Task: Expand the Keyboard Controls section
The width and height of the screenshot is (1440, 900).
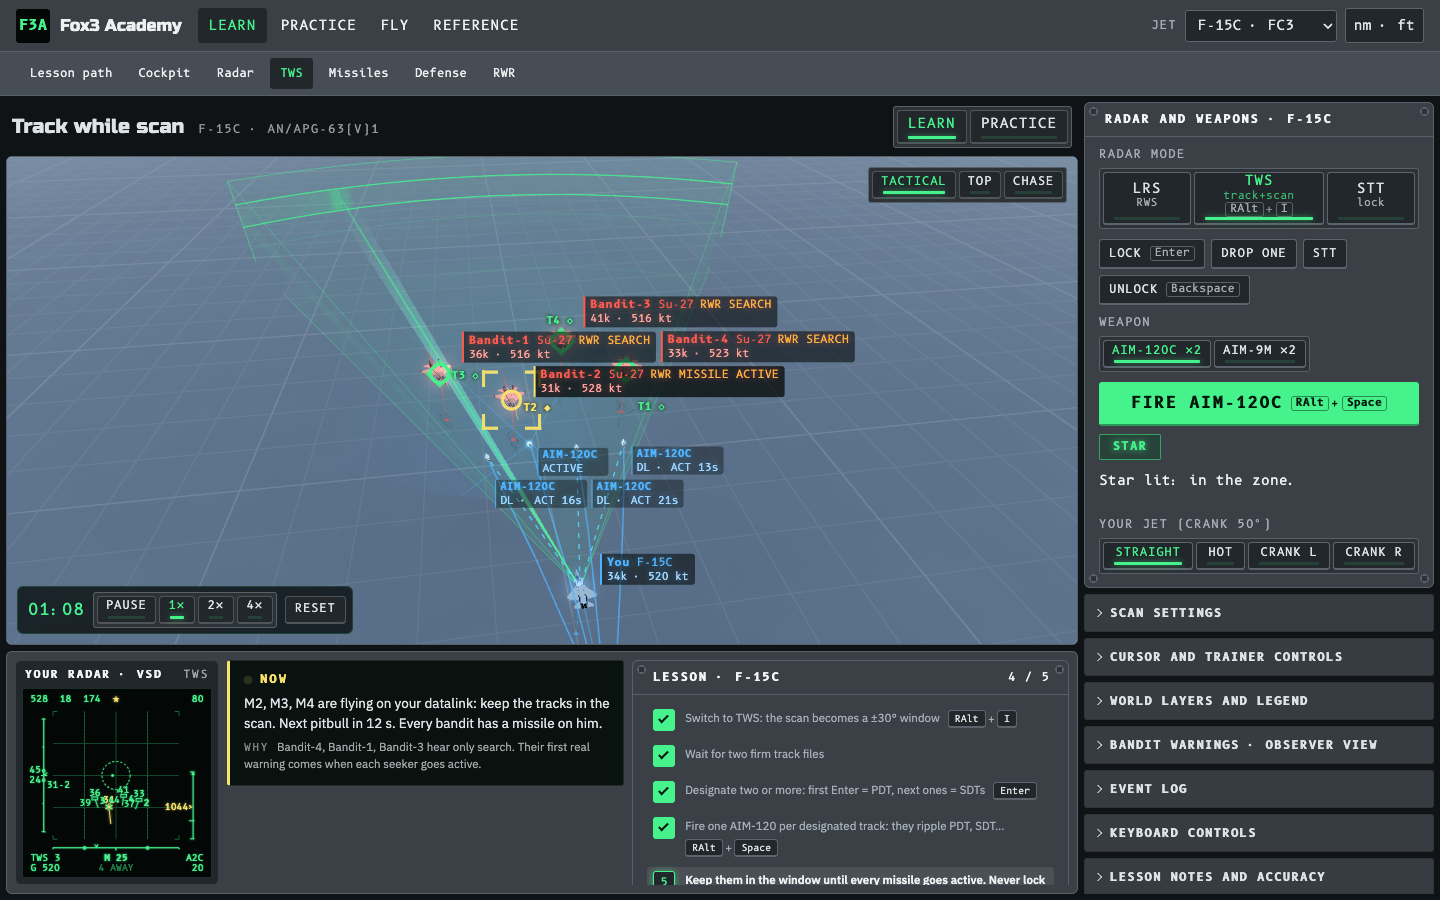Action: coord(1259,833)
